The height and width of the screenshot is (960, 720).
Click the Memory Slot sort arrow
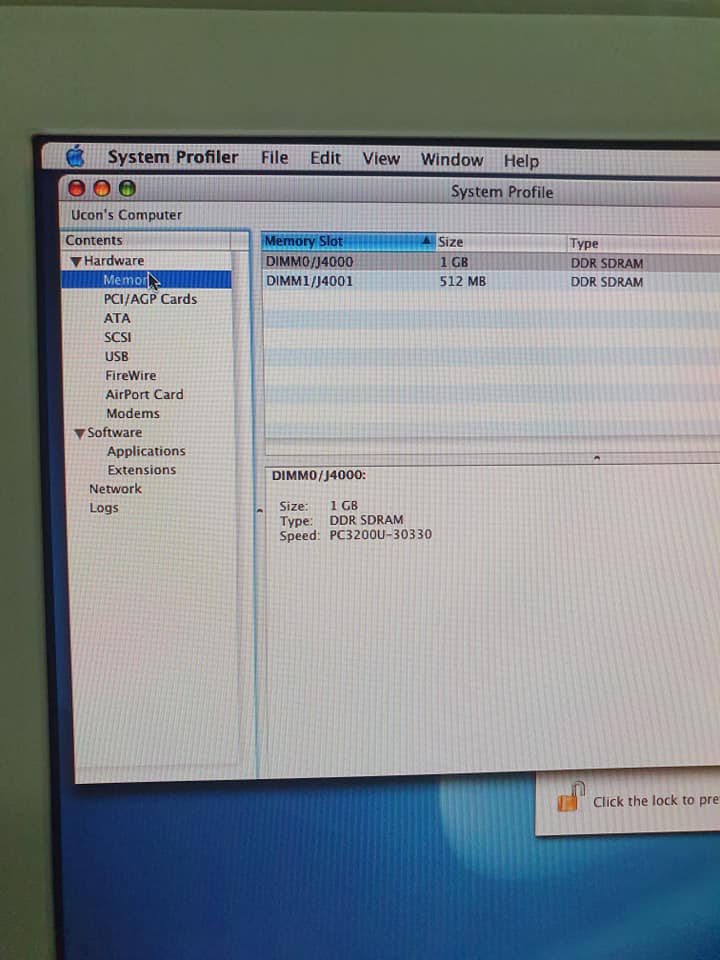[427, 241]
